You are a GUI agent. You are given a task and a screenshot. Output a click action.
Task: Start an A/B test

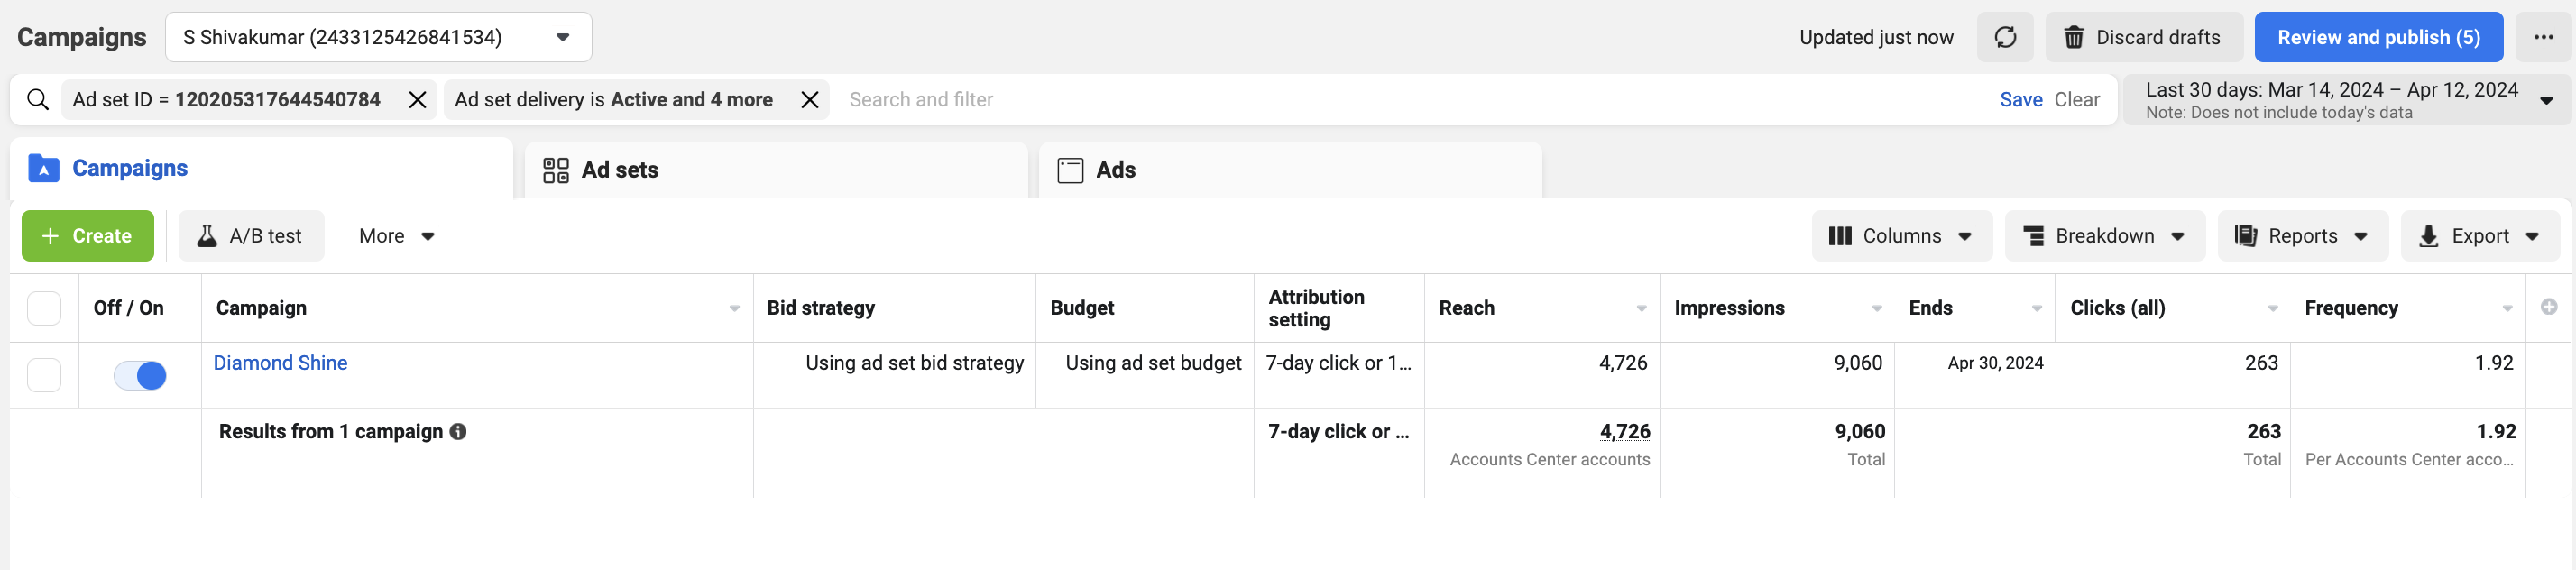251,236
